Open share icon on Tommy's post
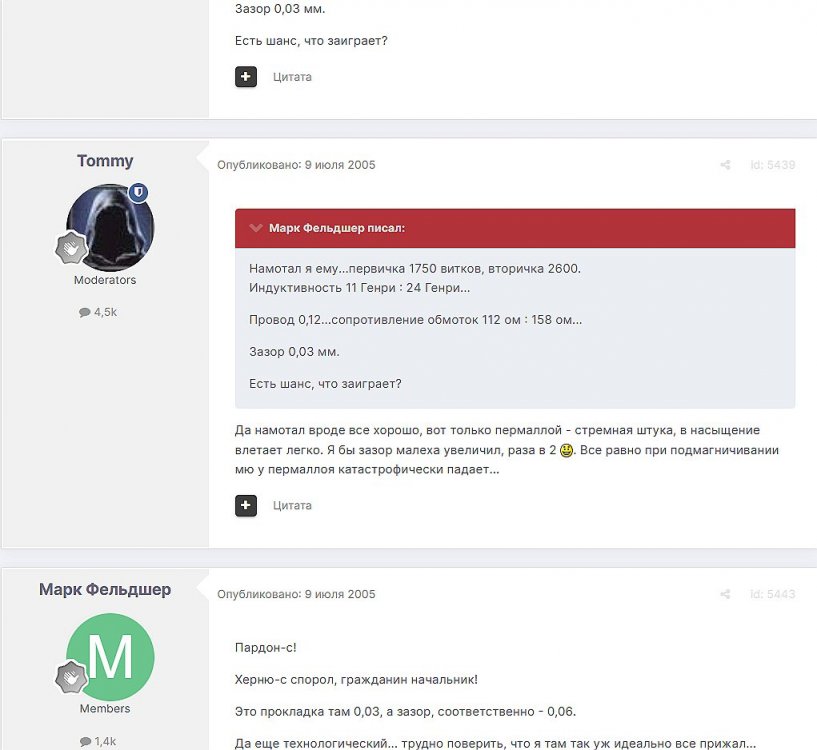The image size is (817, 750). [x=725, y=165]
